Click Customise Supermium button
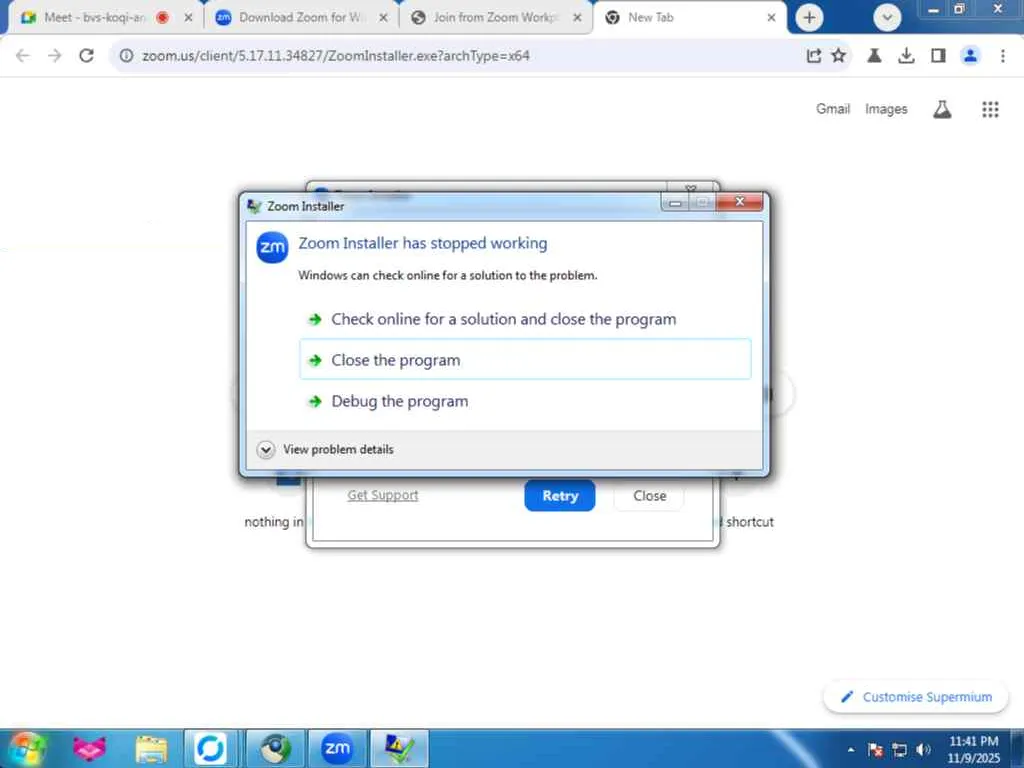Viewport: 1024px width, 768px height. point(916,697)
